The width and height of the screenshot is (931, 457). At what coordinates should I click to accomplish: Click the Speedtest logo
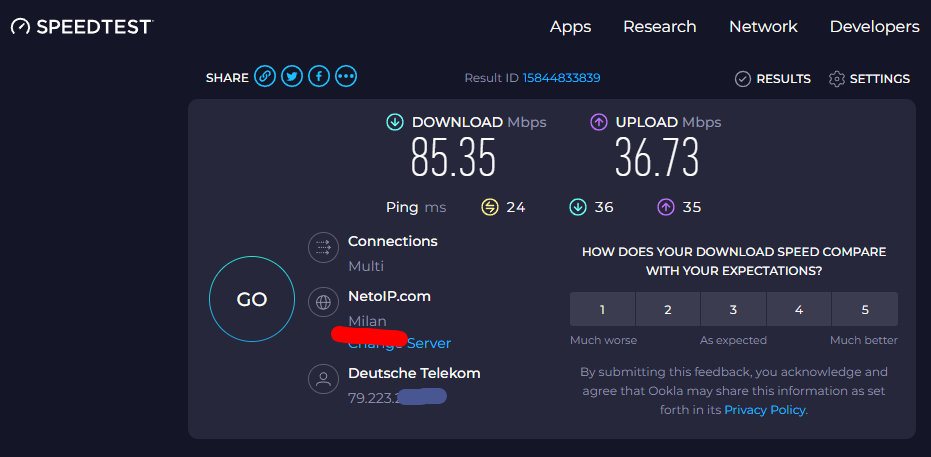point(83,27)
